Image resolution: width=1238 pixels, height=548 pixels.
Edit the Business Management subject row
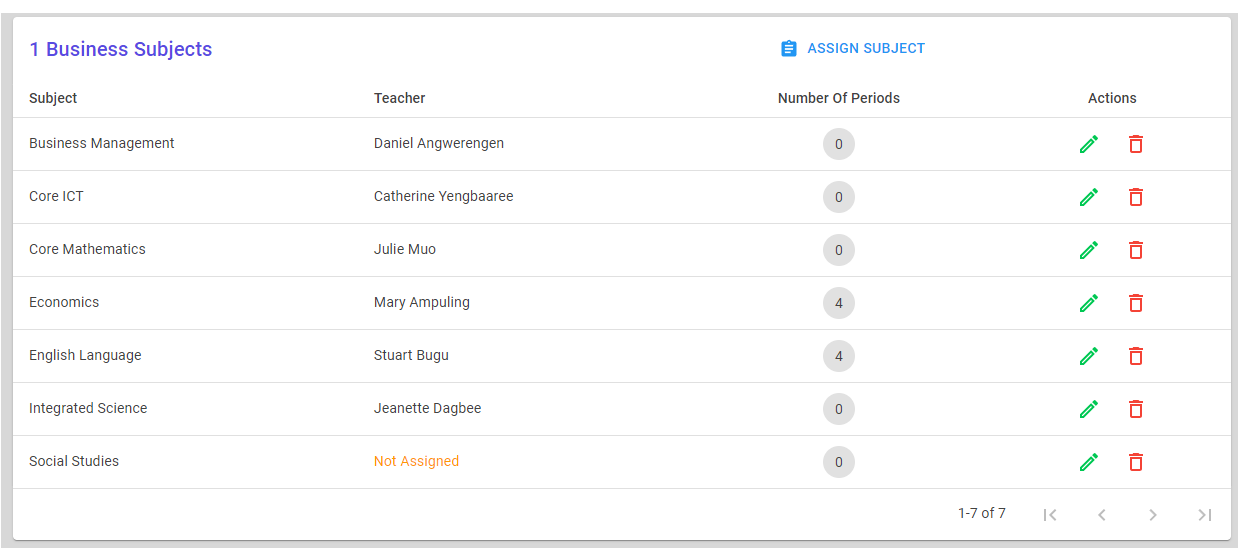pos(1089,144)
